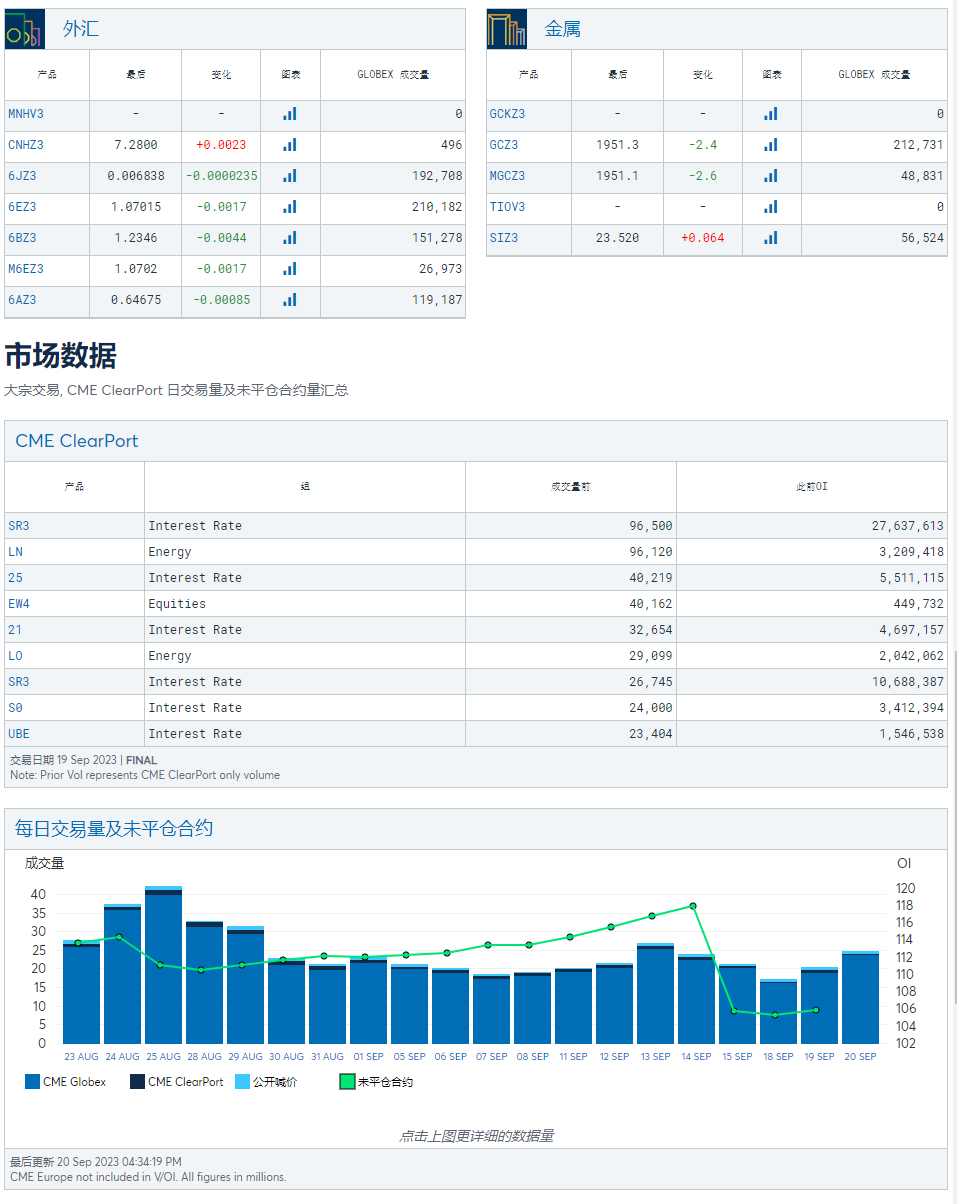Open product link GCKZ3
The width and height of the screenshot is (957, 1204).
point(507,114)
